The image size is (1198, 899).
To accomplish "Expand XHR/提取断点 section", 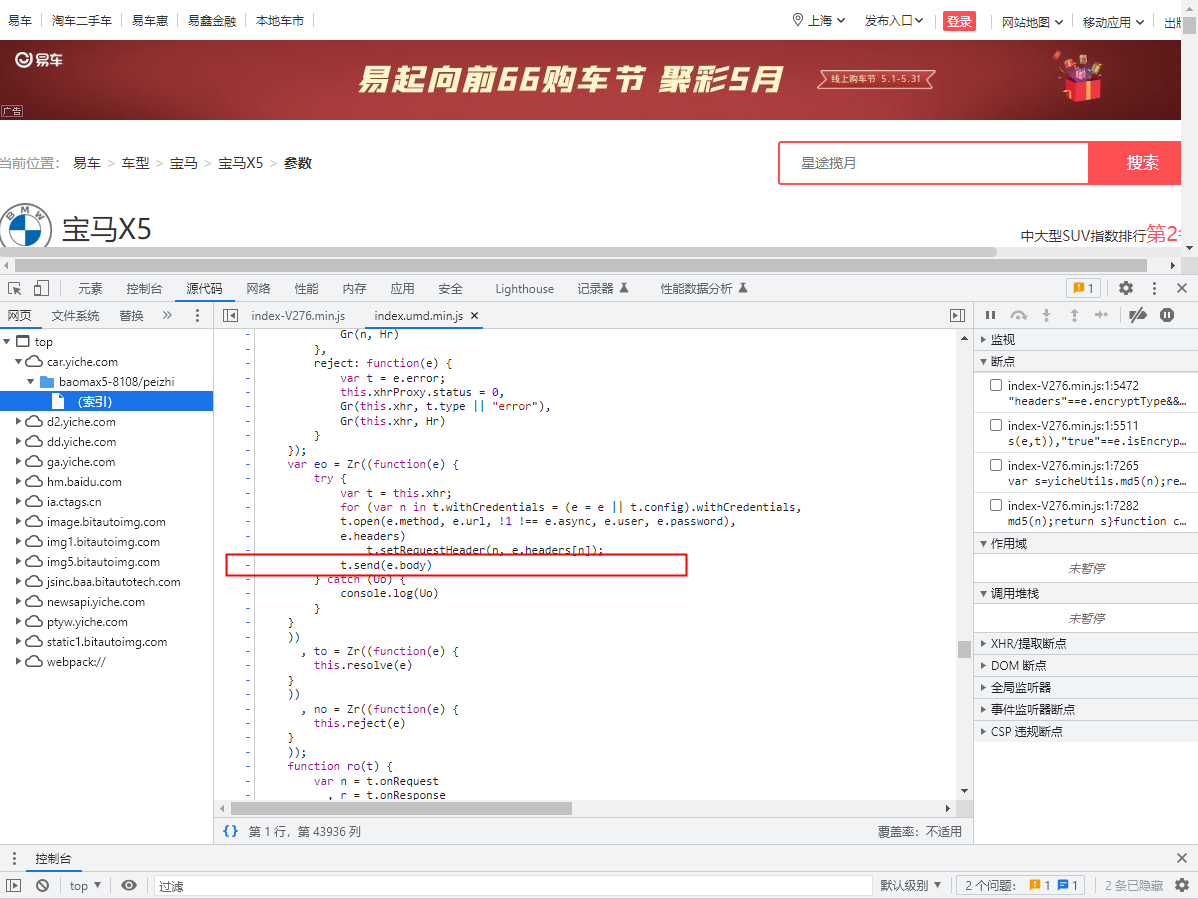I will pyautogui.click(x=1028, y=643).
